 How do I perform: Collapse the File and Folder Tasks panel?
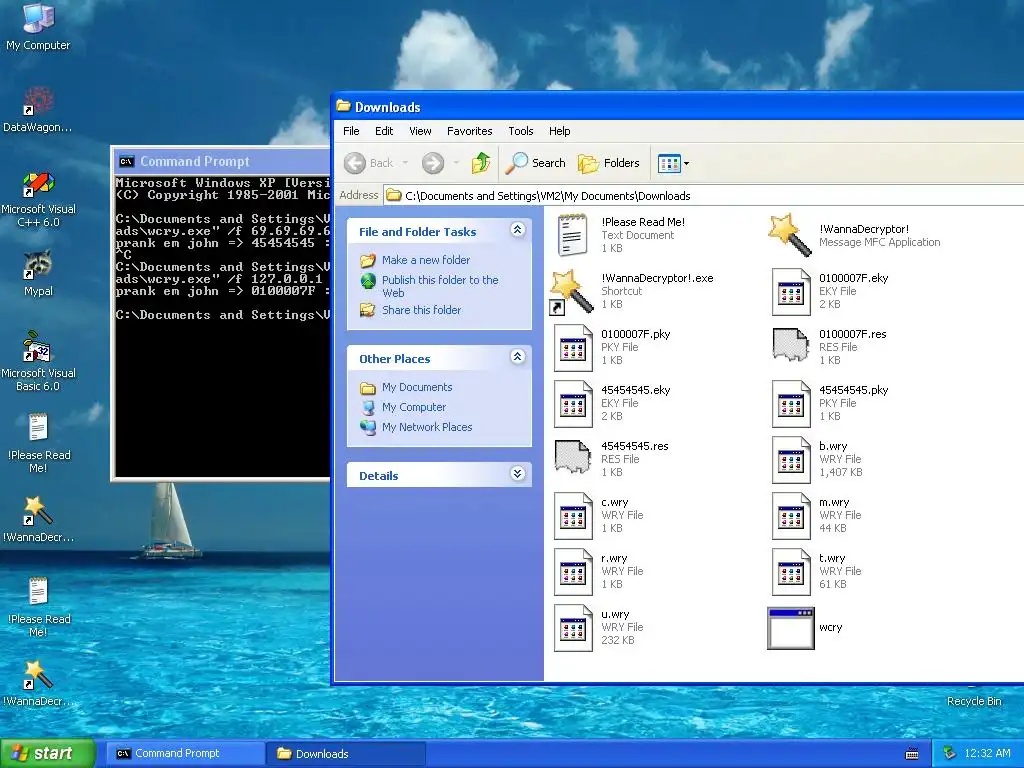[517, 230]
